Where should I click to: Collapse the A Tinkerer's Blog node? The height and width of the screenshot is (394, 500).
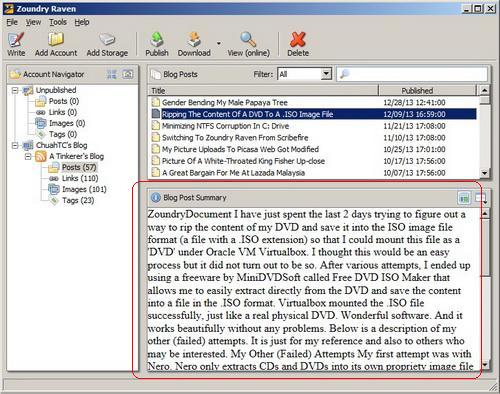[x=28, y=156]
